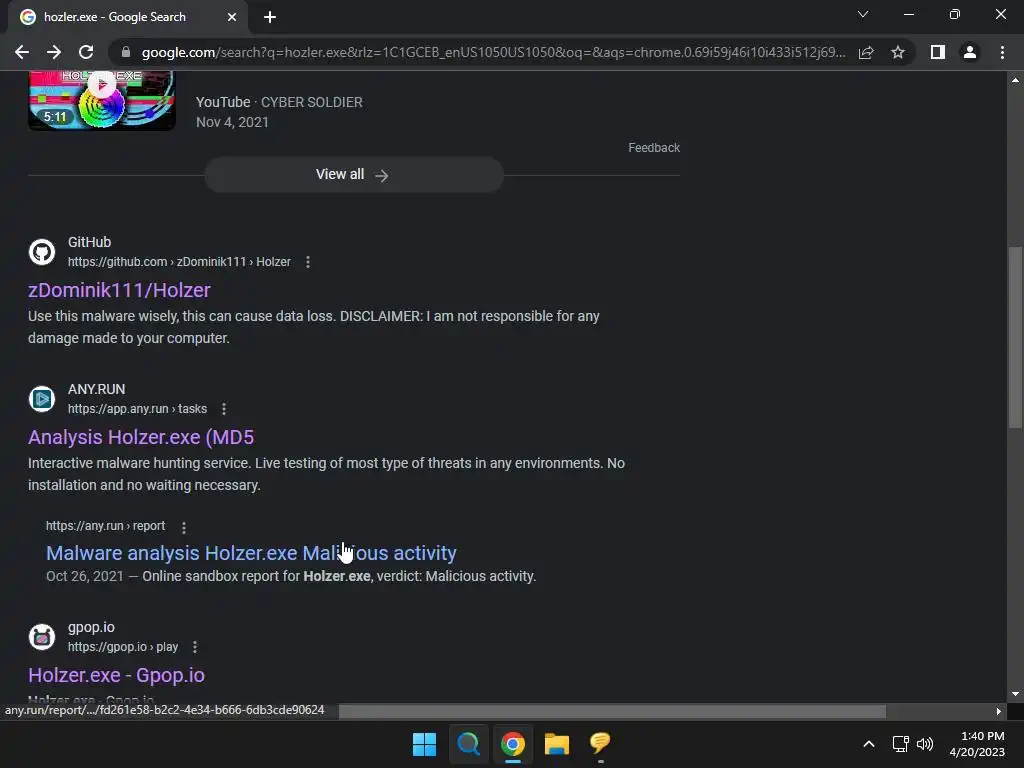
Task: Close the hozler.exe Google Search tab
Action: pyautogui.click(x=232, y=17)
